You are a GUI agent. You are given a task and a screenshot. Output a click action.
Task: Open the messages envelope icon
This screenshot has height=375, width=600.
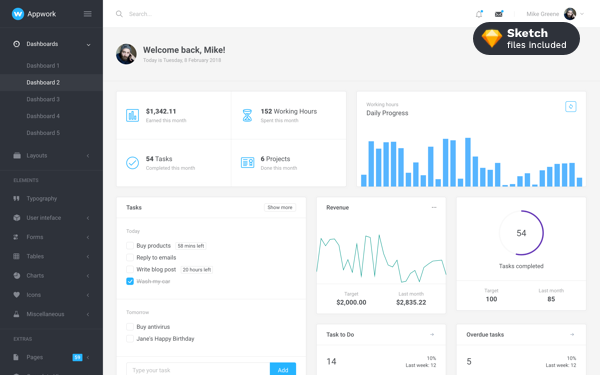499,14
